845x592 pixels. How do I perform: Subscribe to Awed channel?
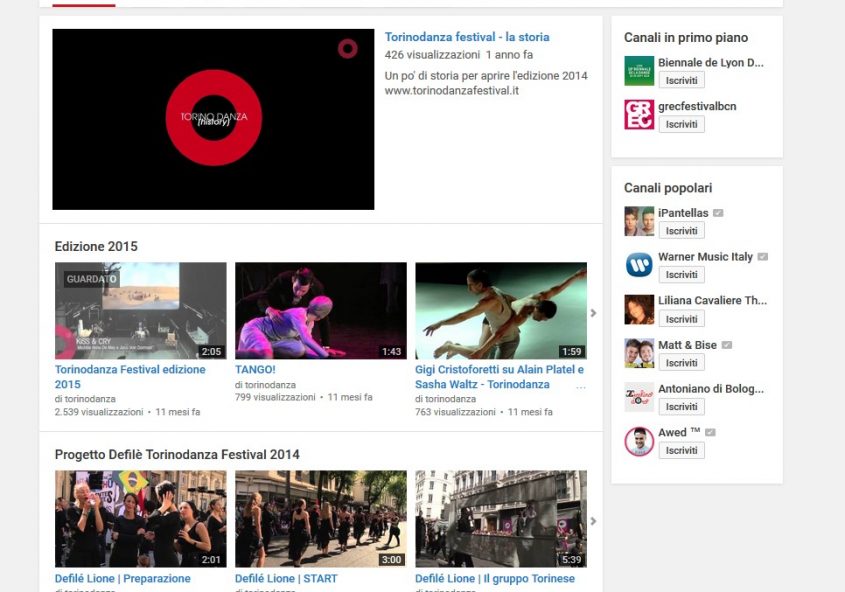[x=681, y=450]
